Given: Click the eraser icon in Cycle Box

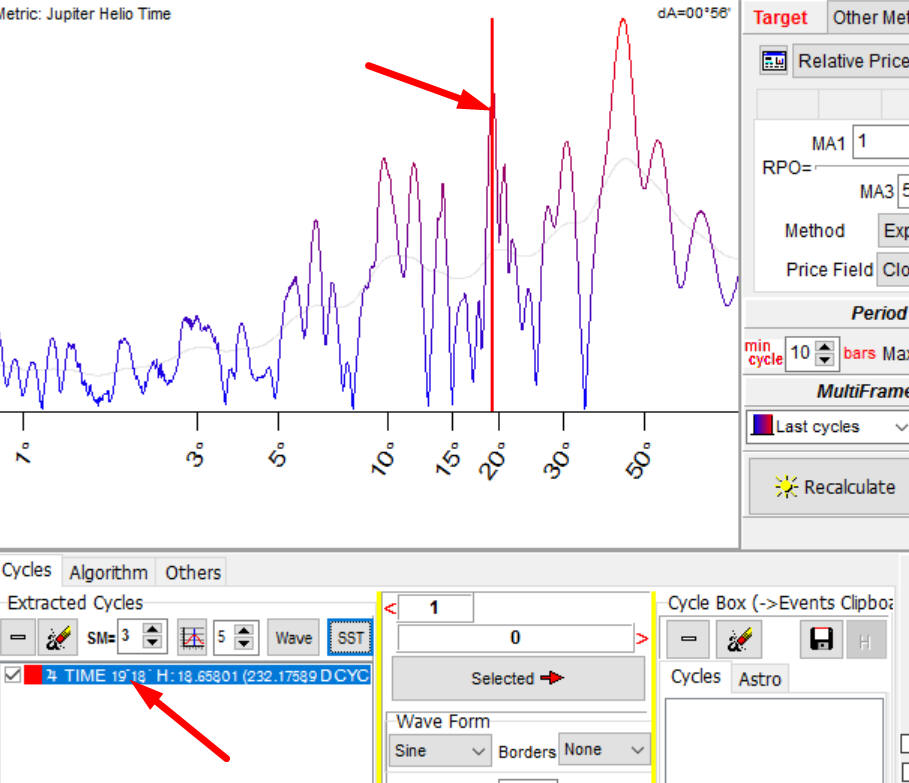Looking at the screenshot, I should [x=740, y=640].
